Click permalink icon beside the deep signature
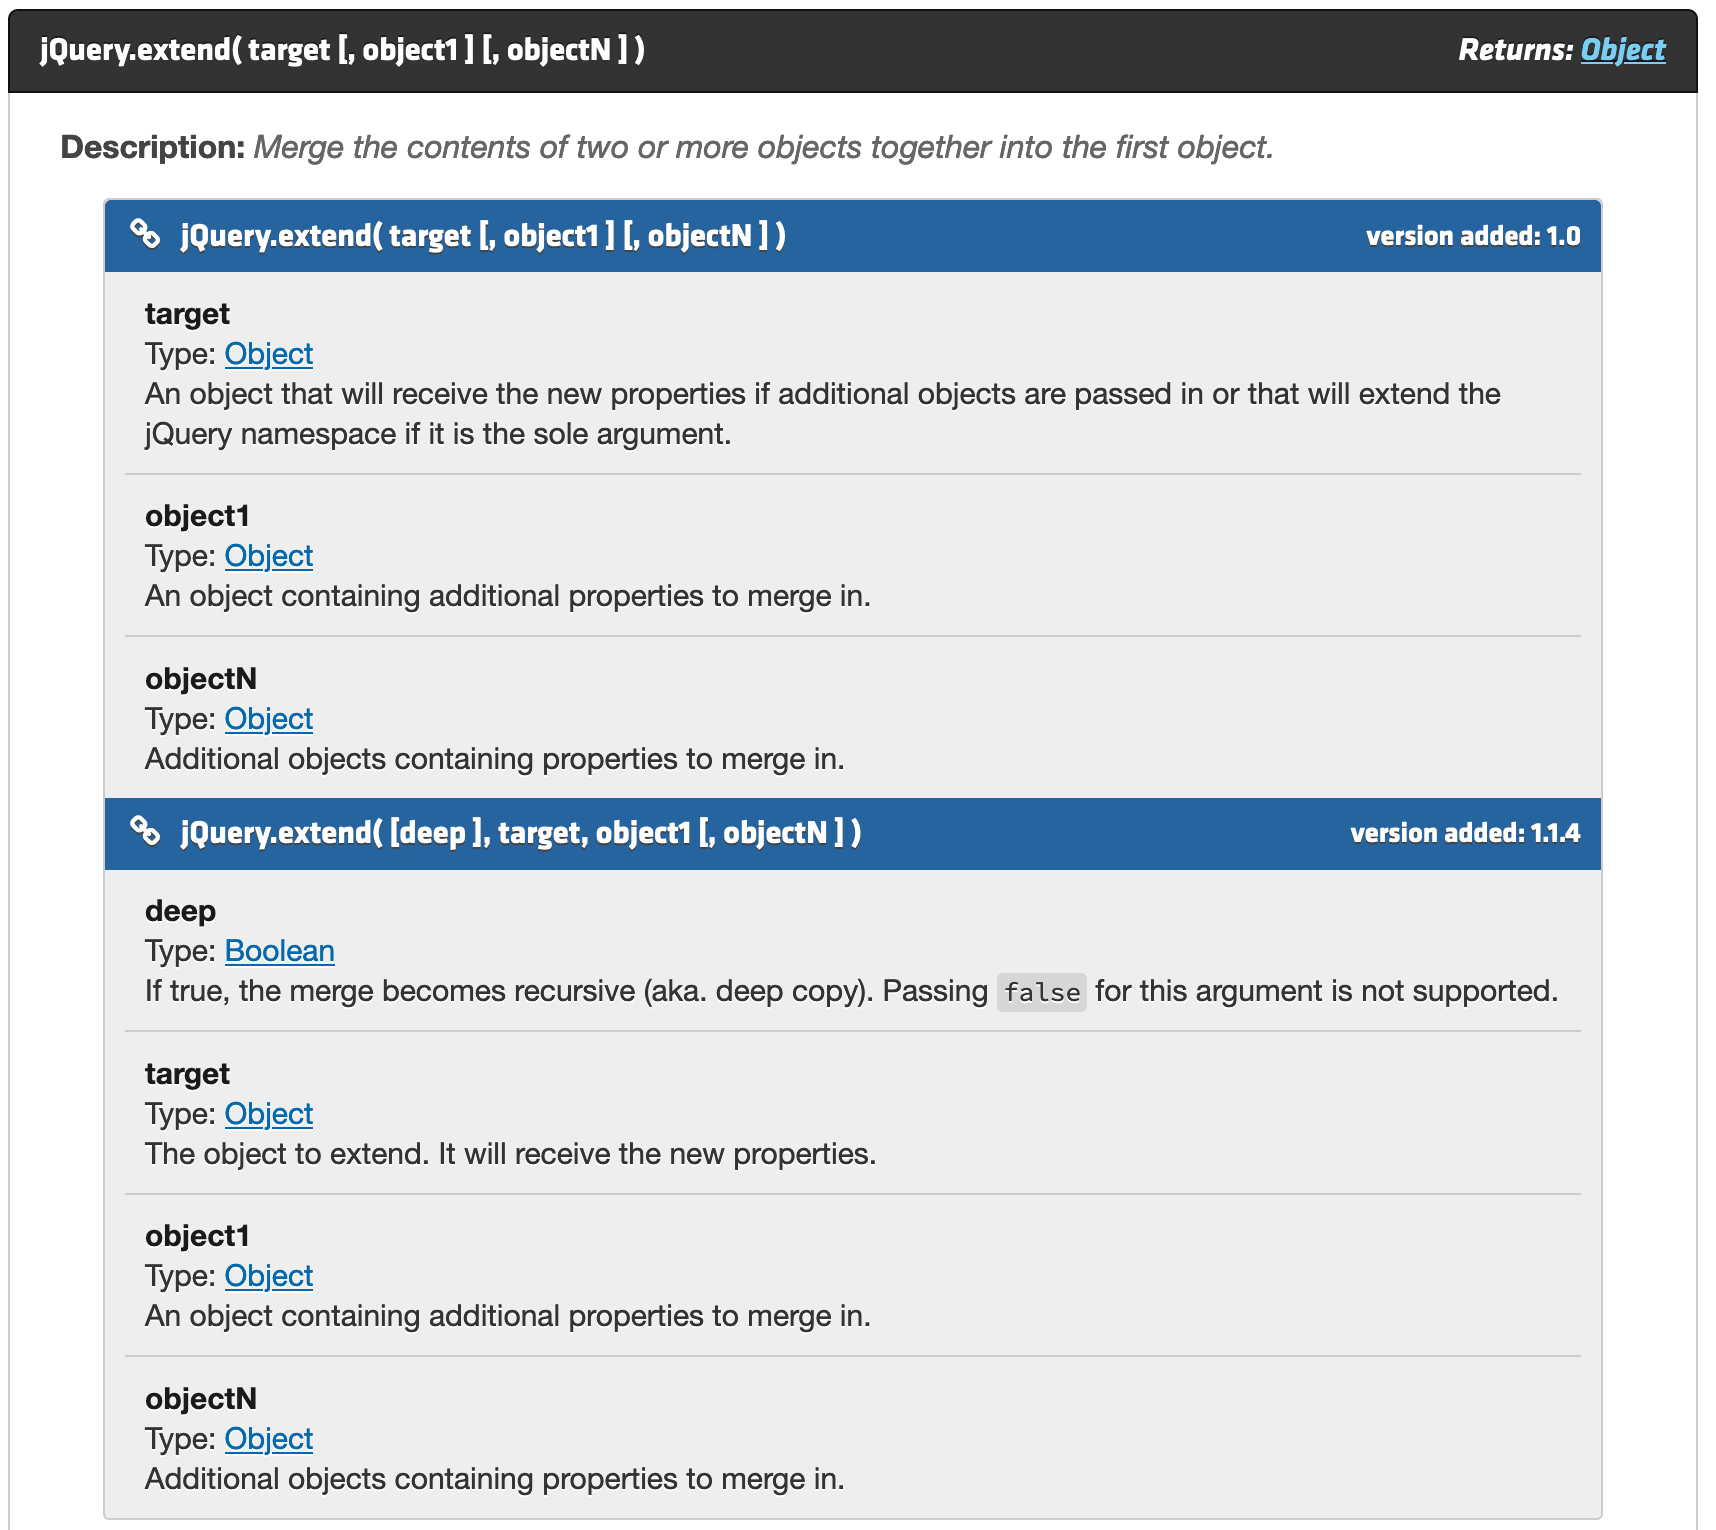1716x1530 pixels. [x=145, y=831]
